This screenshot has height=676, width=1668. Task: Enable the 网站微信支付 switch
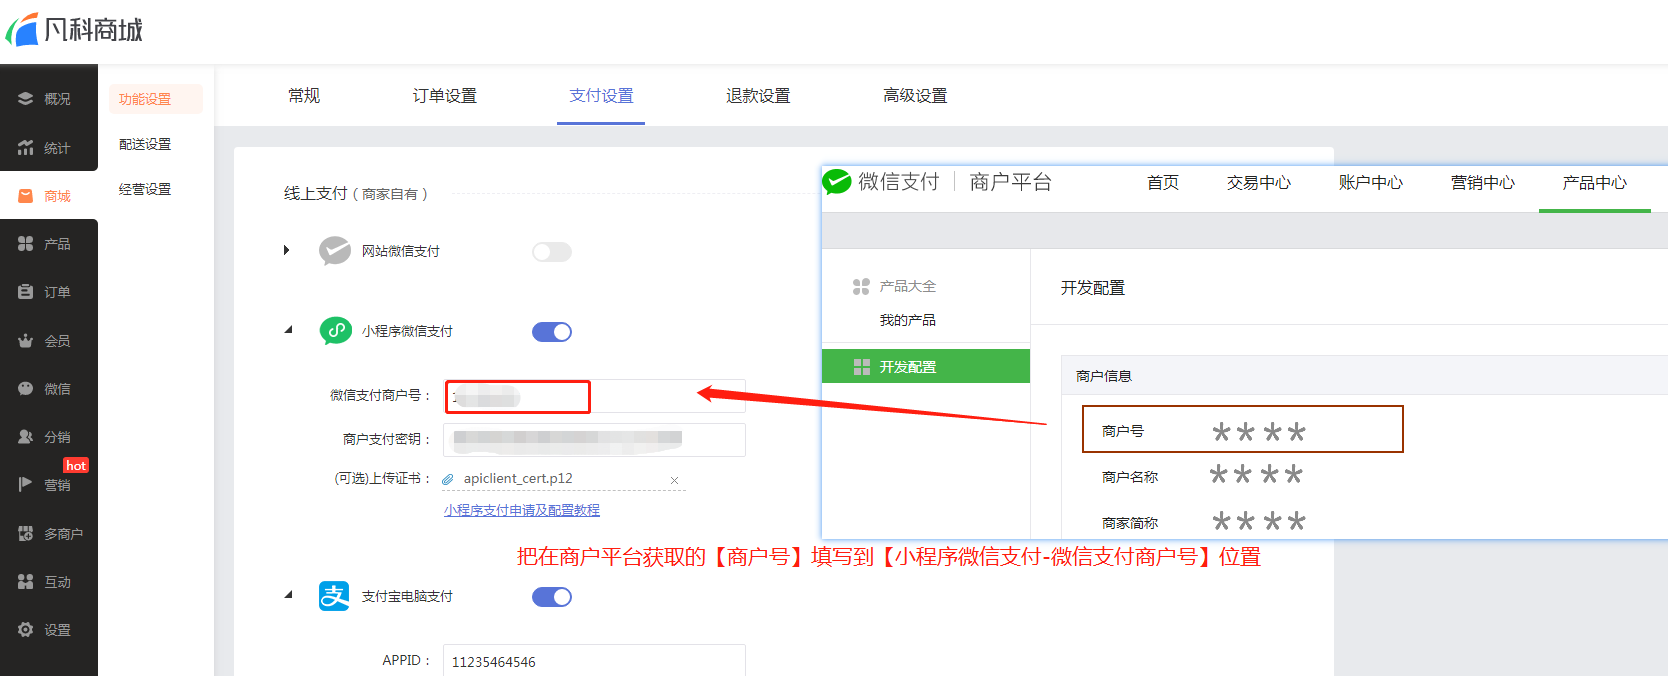coord(552,252)
